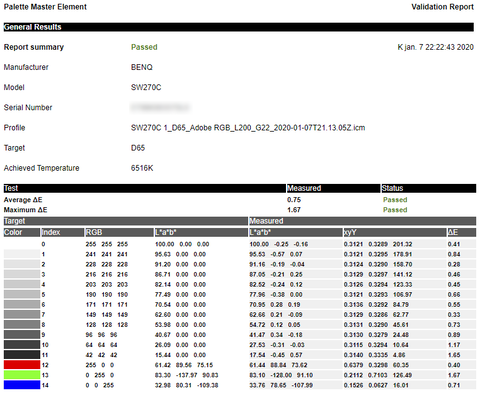Click the ΔE value 1.17 in row 10
Viewport: 480px width, 393px height.
(454, 345)
